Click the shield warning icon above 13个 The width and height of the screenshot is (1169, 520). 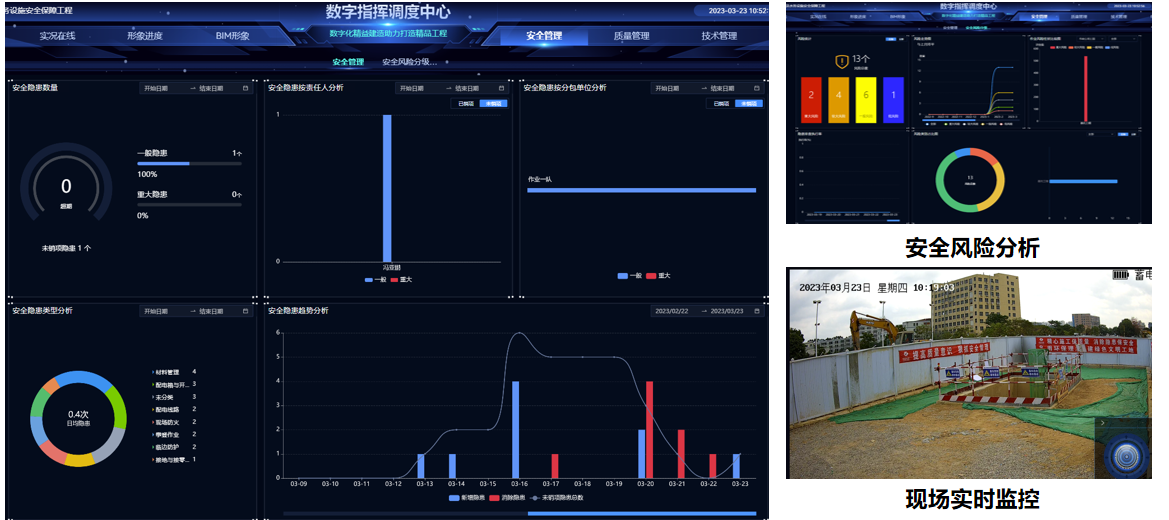pyautogui.click(x=842, y=62)
